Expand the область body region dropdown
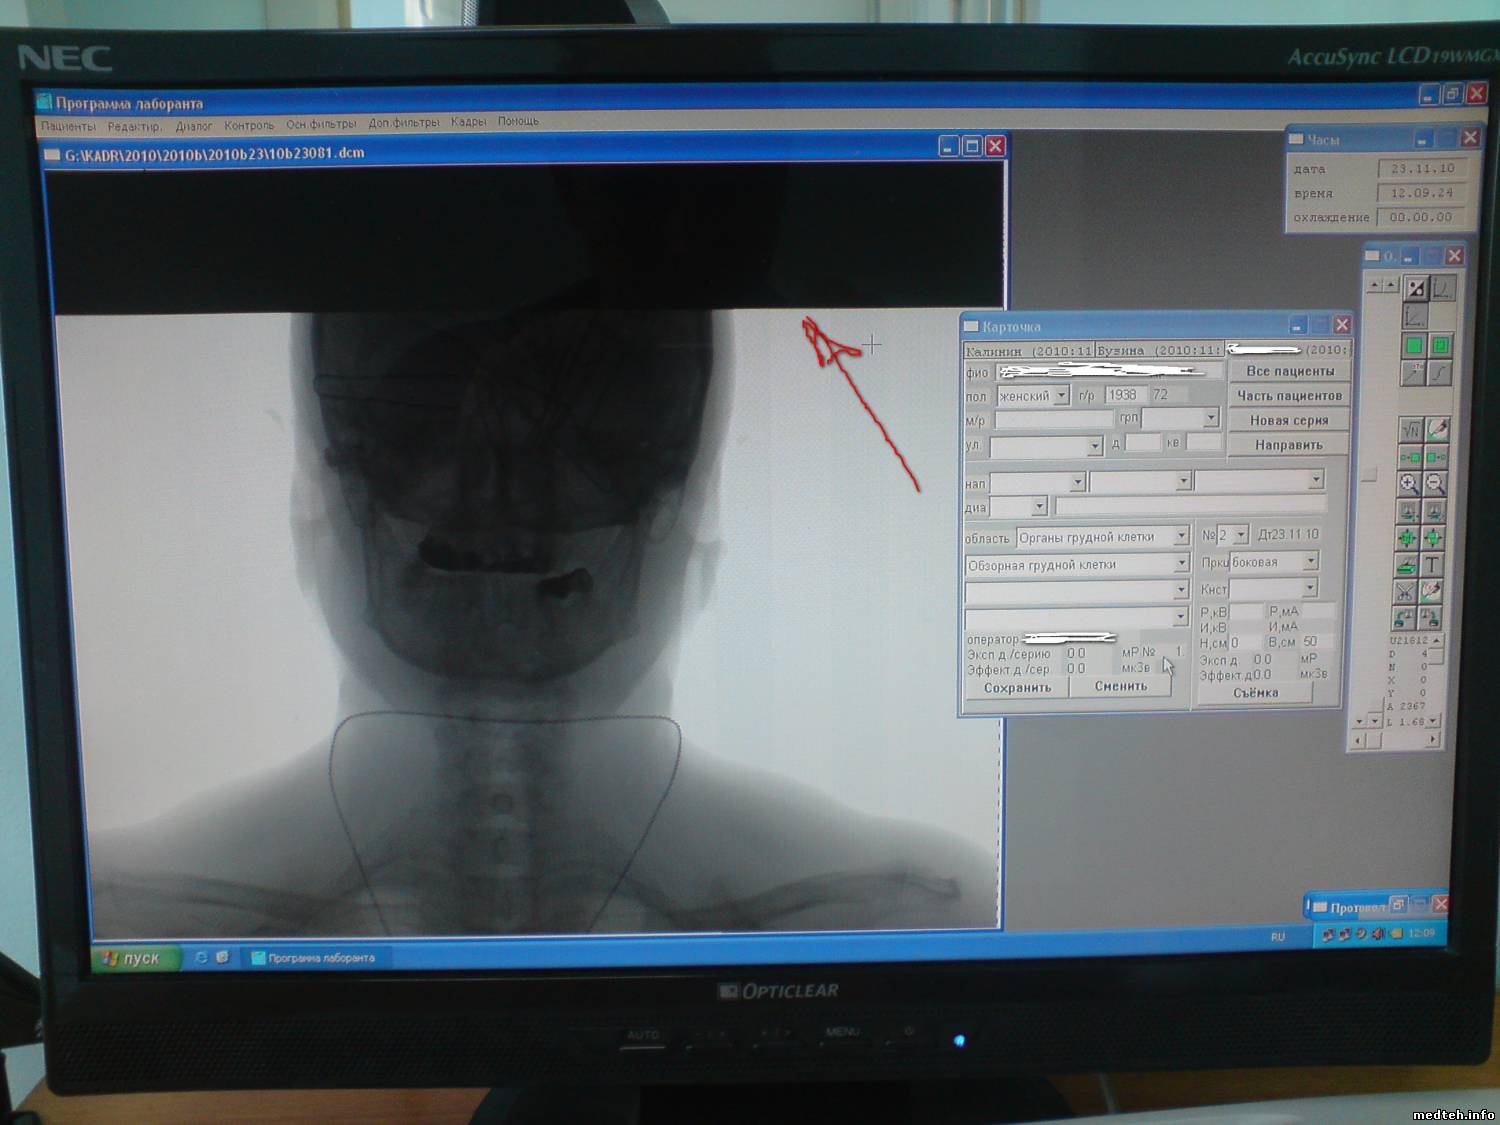 point(1181,537)
